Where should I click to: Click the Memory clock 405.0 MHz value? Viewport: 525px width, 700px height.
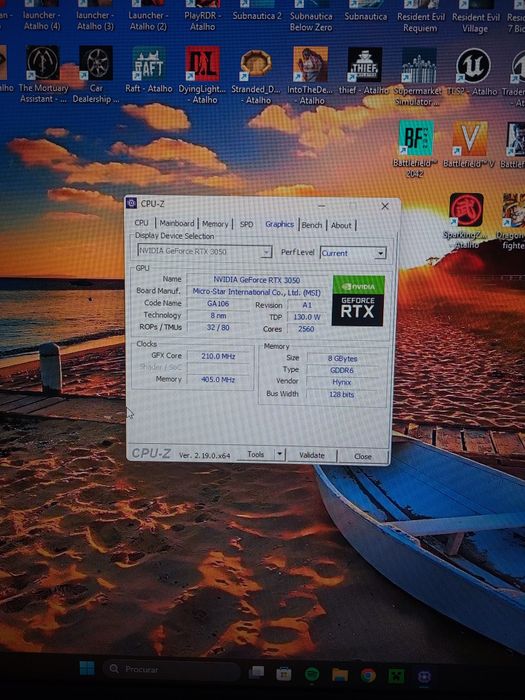tap(218, 379)
